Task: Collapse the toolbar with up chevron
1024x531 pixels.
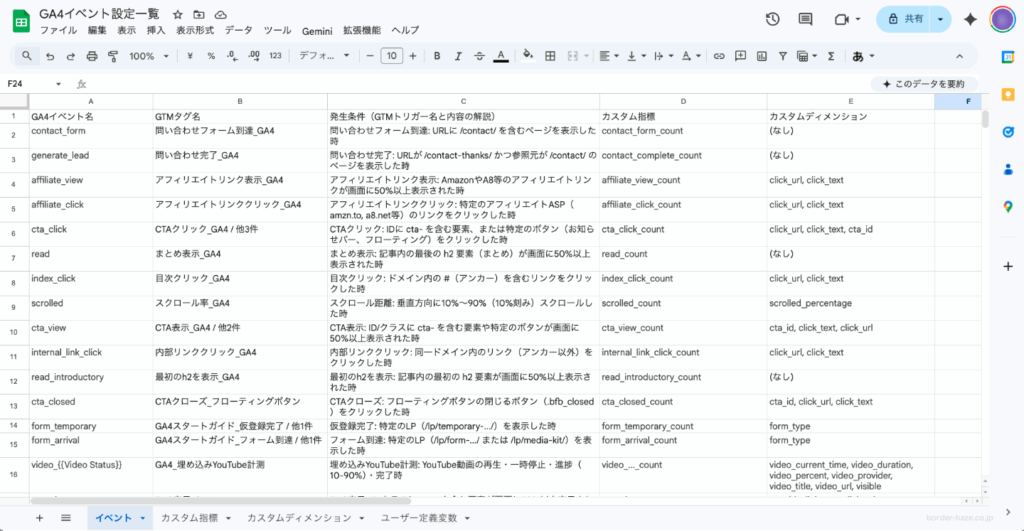Action: [x=959, y=56]
